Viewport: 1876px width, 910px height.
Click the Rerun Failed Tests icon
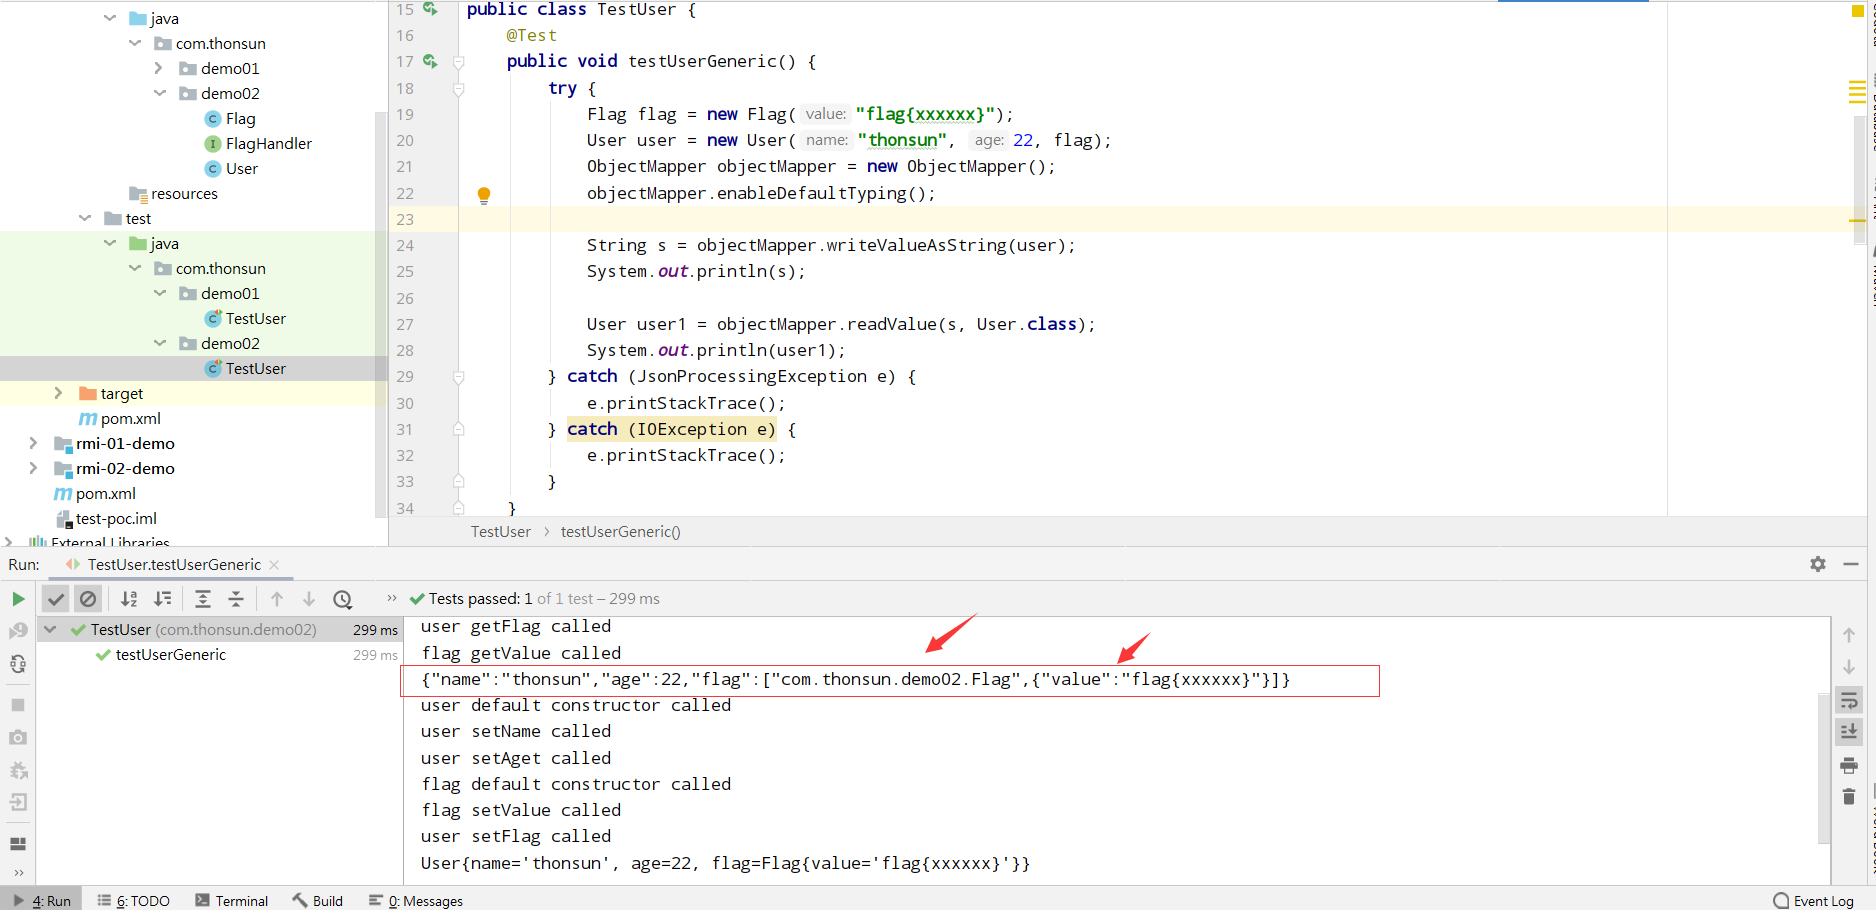18,631
